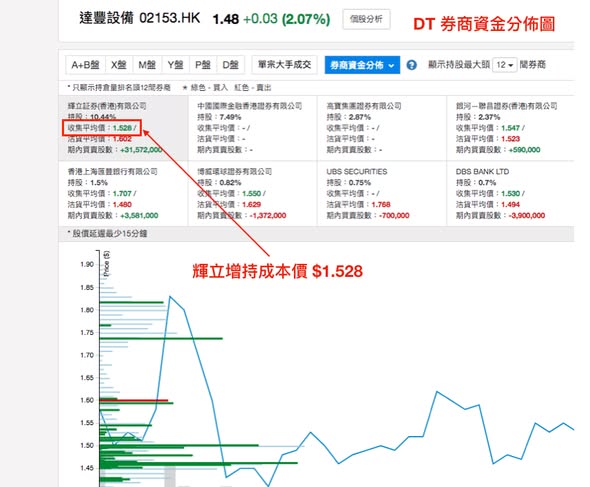Click the long green bar near 1.74
The image size is (590, 487).
[161, 338]
